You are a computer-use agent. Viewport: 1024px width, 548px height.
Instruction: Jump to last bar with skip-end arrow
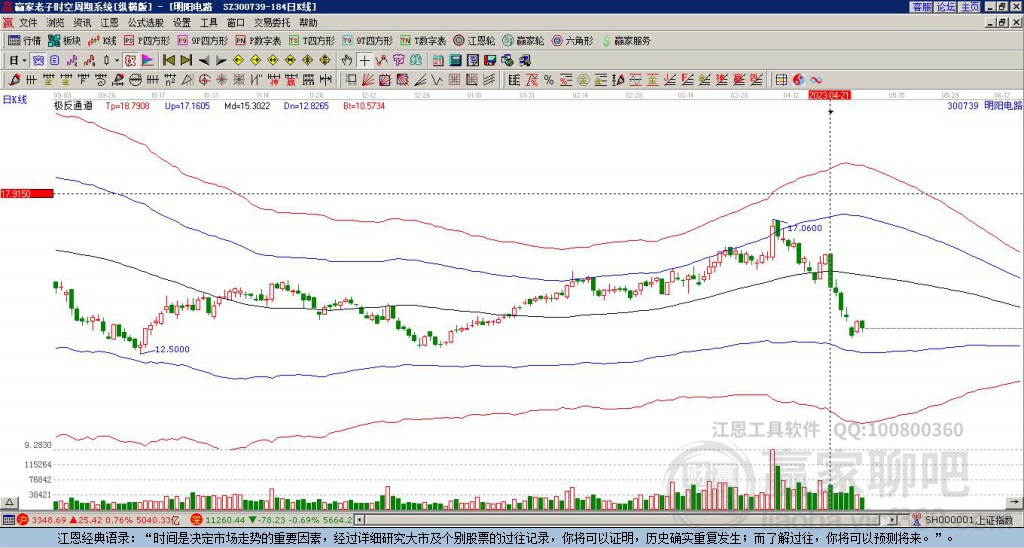[186, 60]
